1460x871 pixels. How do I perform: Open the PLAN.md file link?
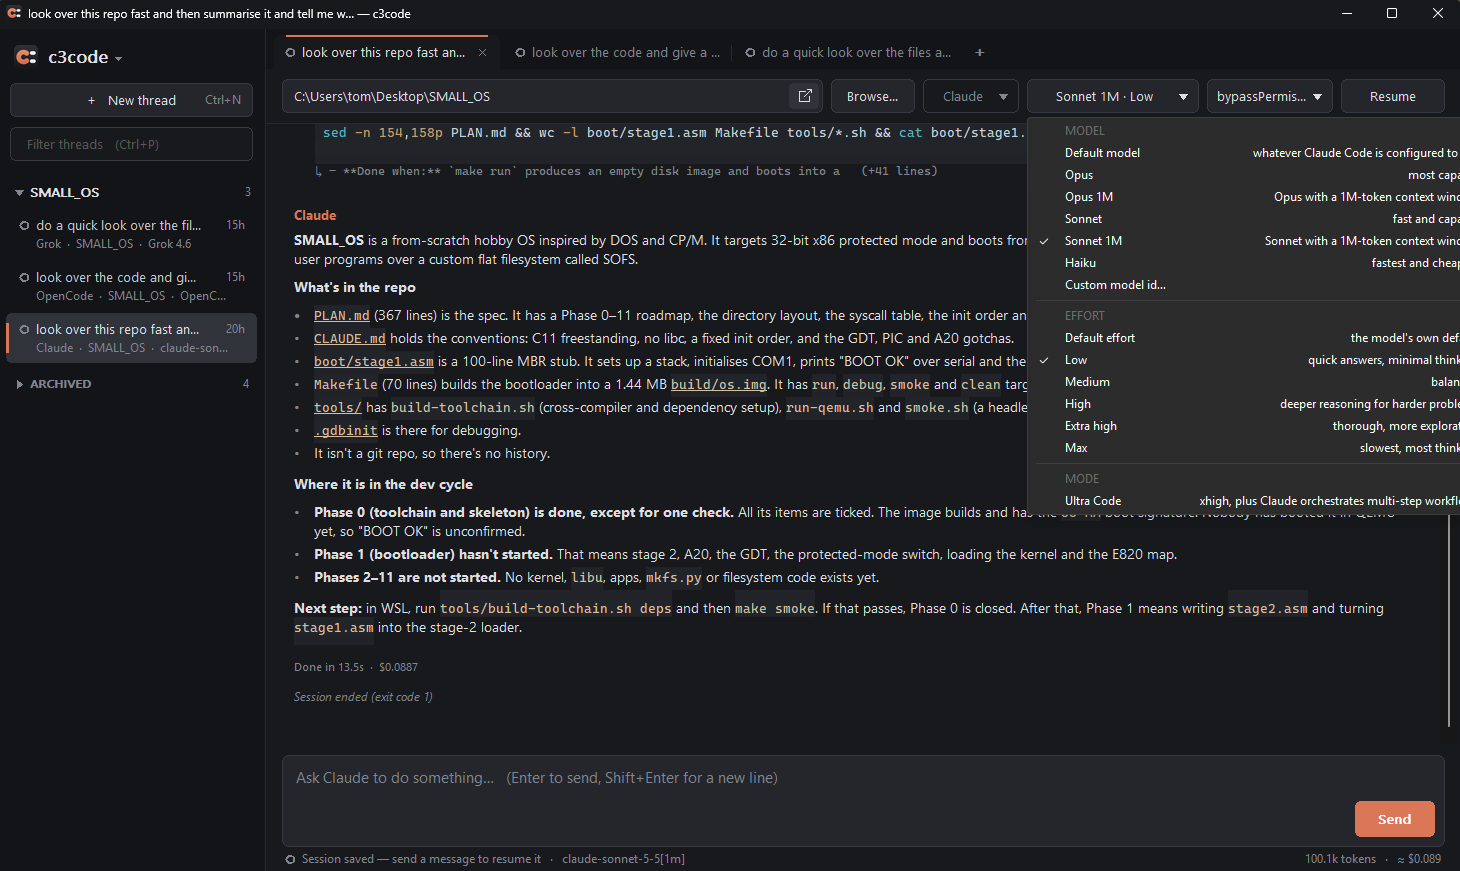coord(342,316)
